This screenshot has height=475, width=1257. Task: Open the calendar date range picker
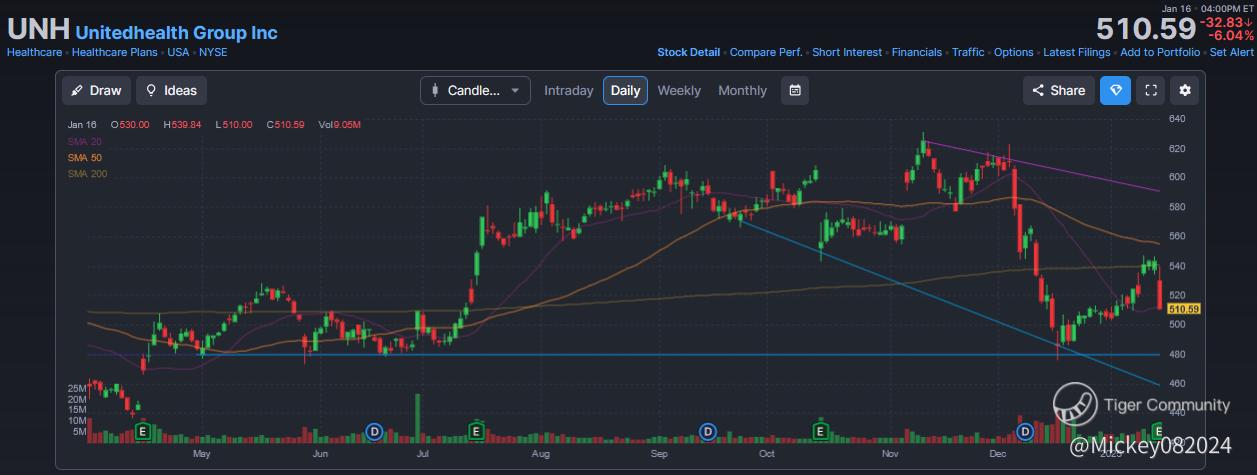795,90
